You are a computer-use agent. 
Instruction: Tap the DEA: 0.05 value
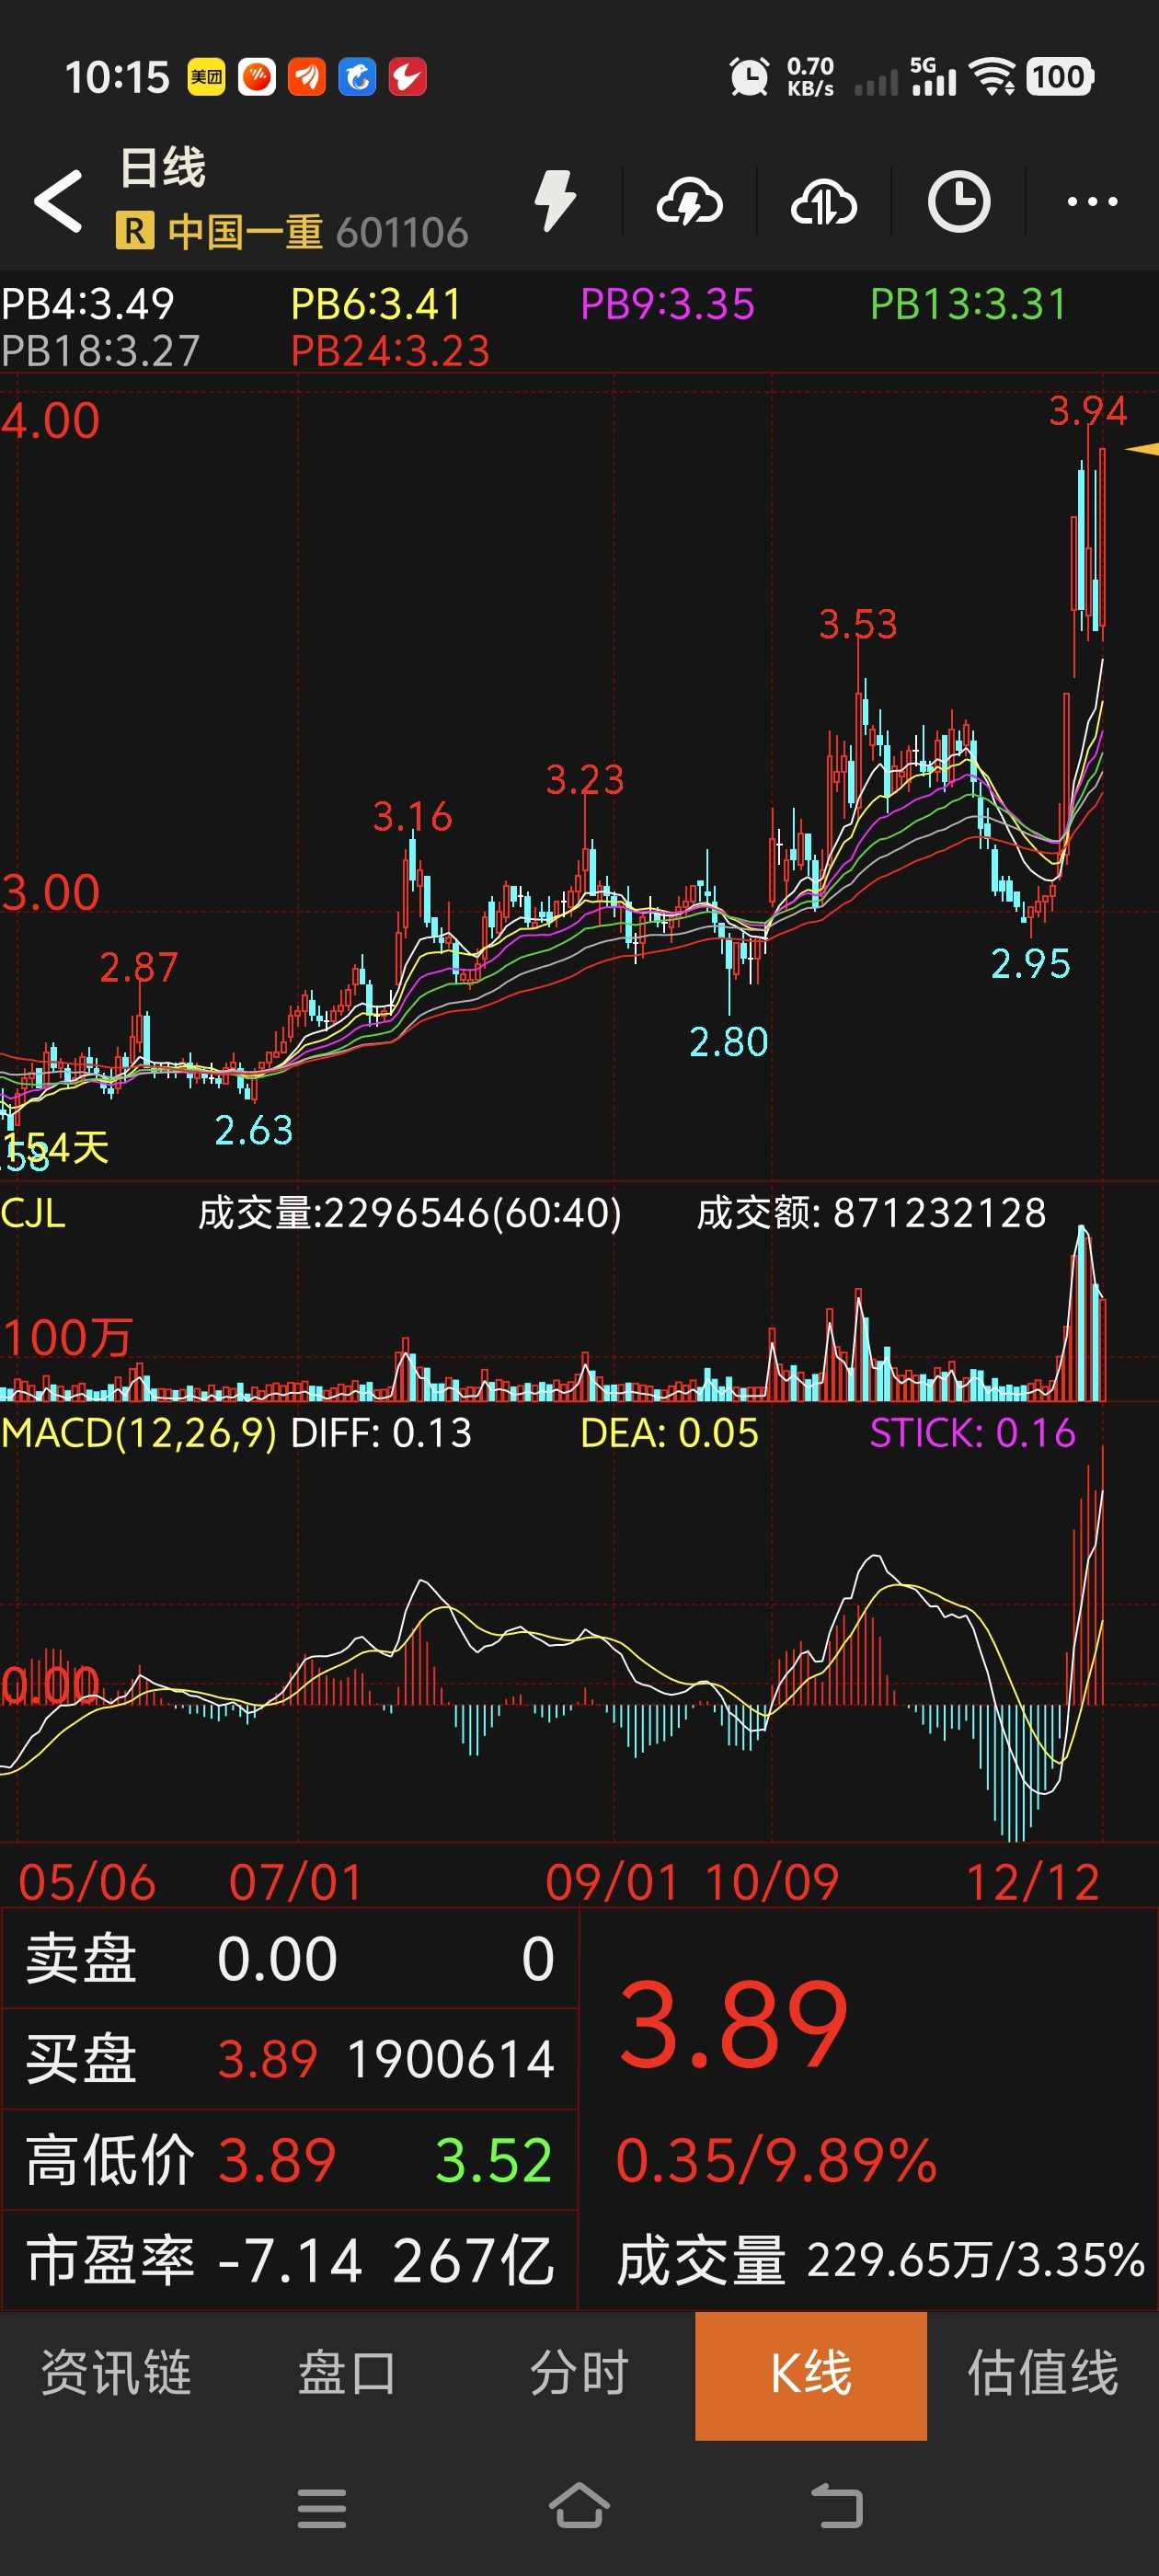669,1433
